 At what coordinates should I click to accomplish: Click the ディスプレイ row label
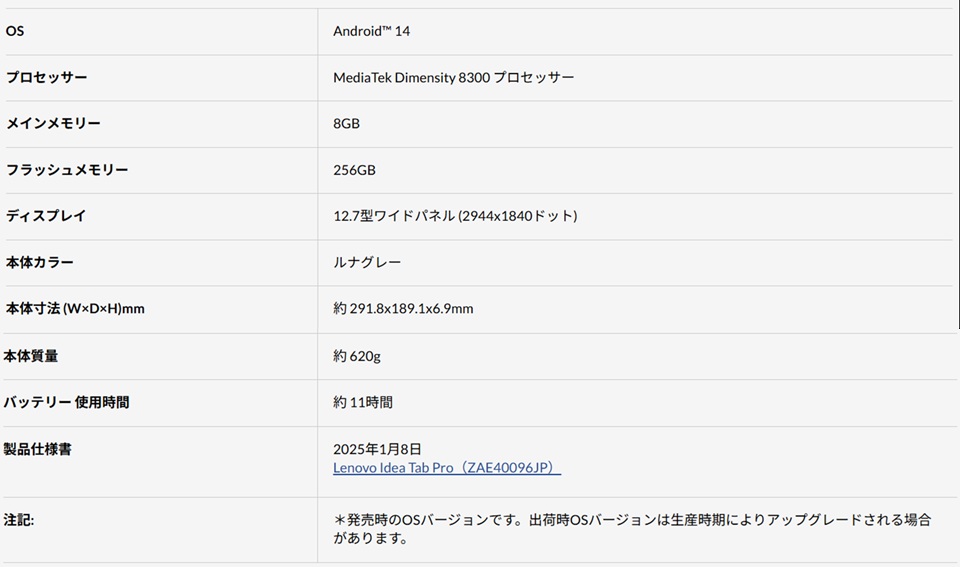coord(46,216)
